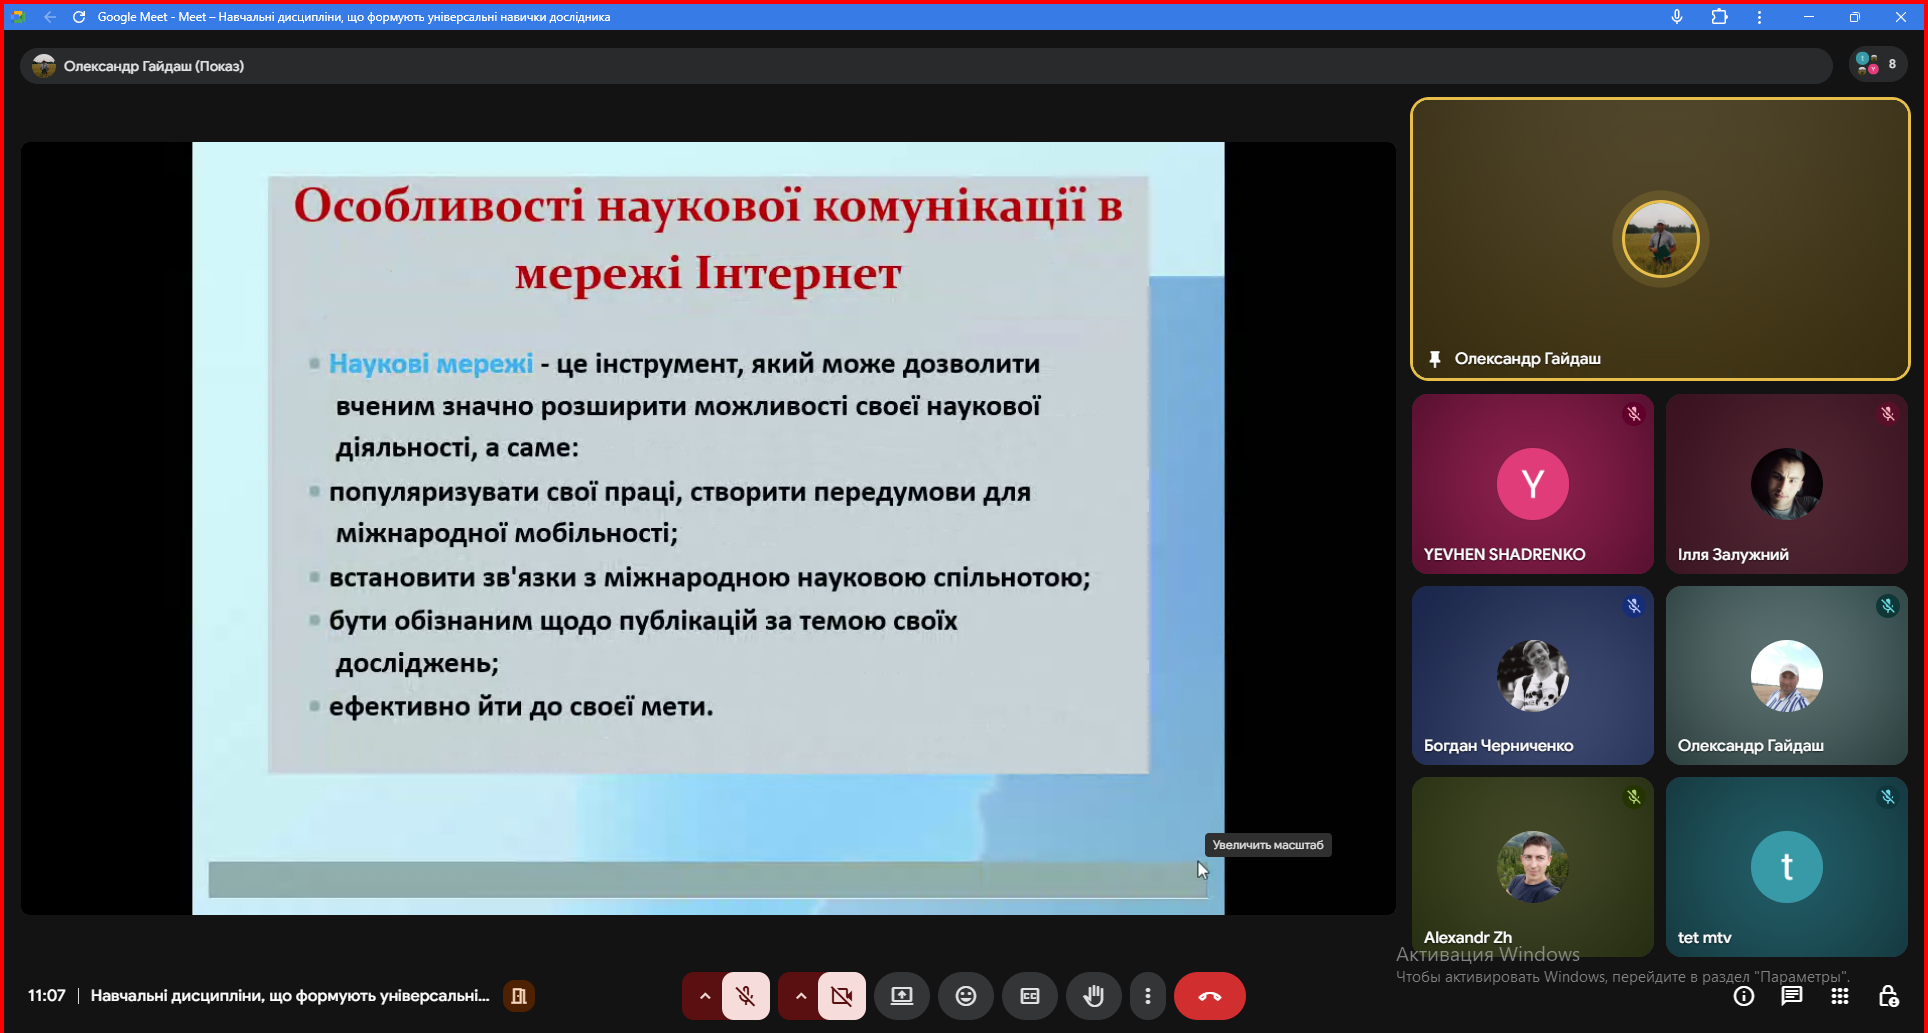Select the pinned Олександр Гайдаш large tile

pos(1660,239)
